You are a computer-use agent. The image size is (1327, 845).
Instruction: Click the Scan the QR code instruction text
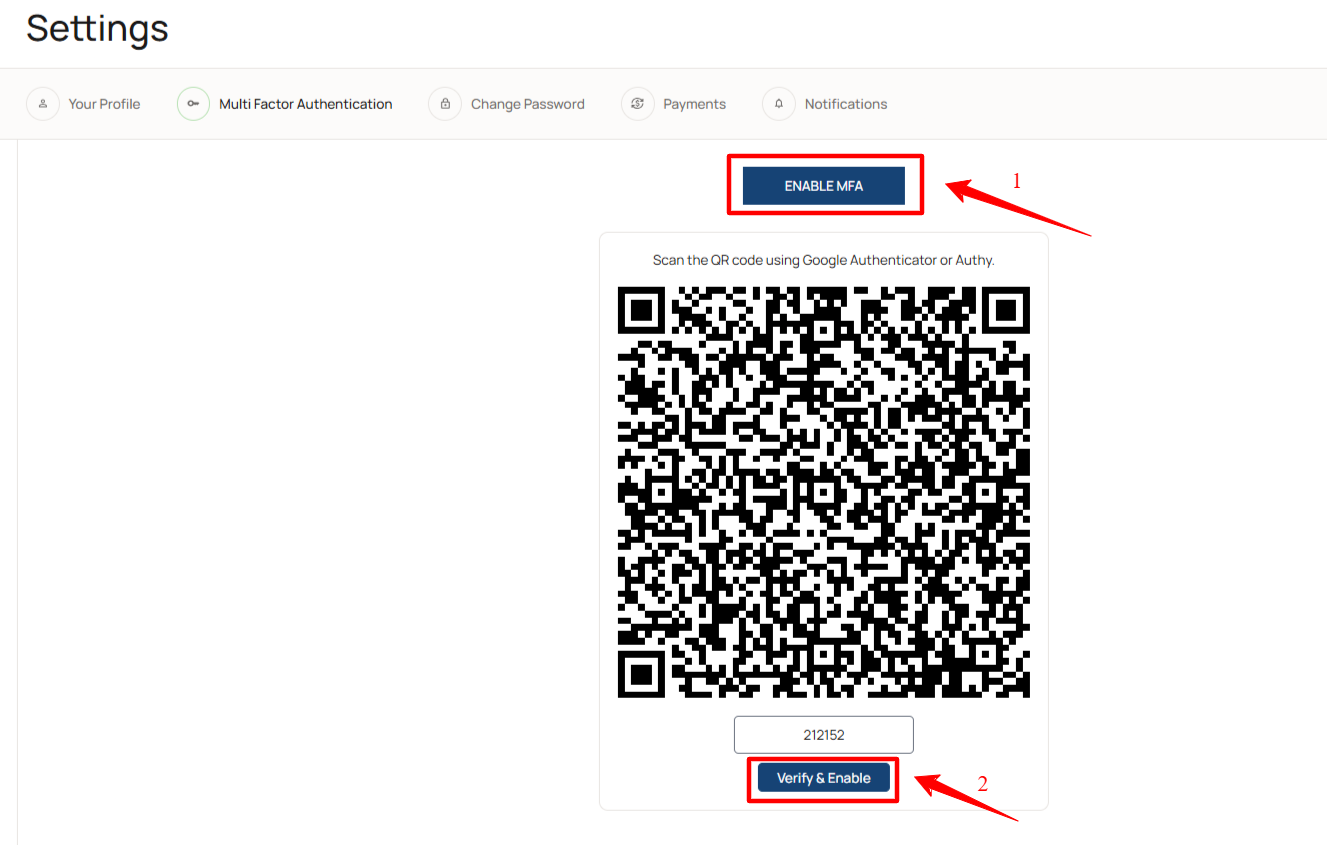point(824,260)
